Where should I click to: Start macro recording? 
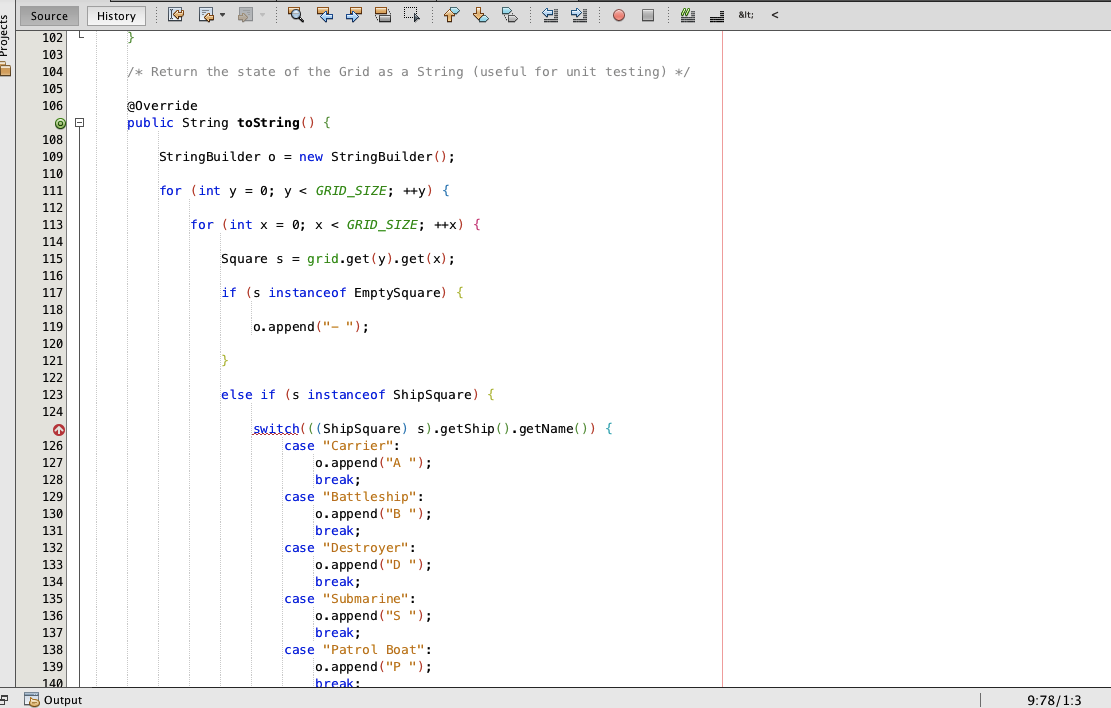618,14
